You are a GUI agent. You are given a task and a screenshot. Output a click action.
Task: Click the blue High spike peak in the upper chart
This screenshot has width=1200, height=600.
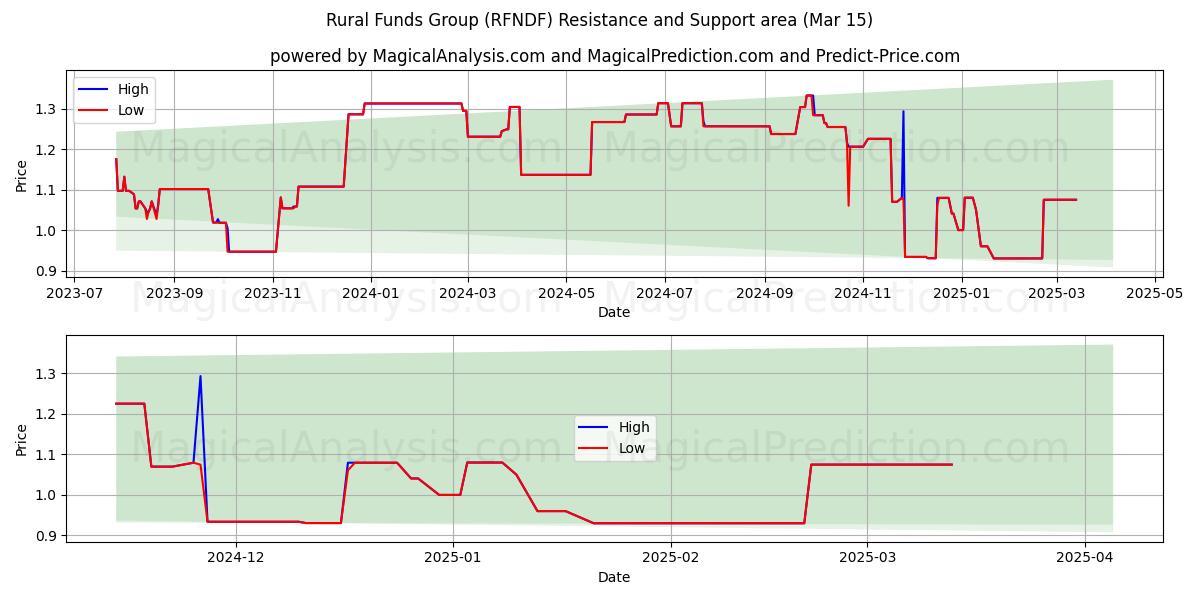(903, 111)
